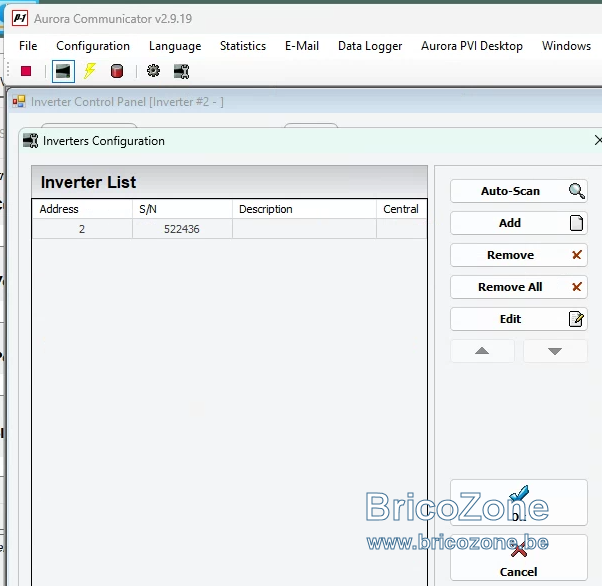
Task: Cancel the Inverters Configuration dialog
Action: 519,558
